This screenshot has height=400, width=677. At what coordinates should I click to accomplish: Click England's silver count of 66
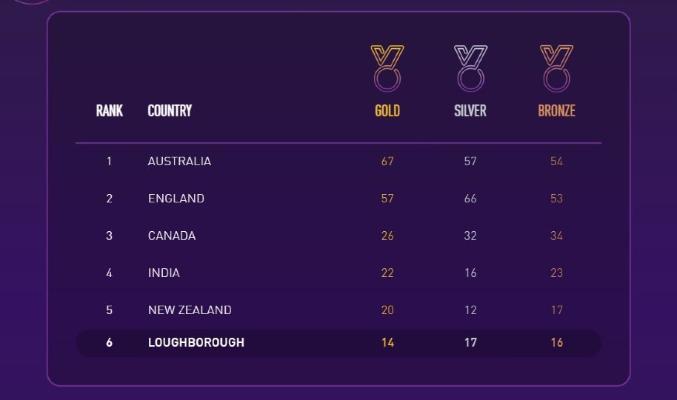[470, 198]
